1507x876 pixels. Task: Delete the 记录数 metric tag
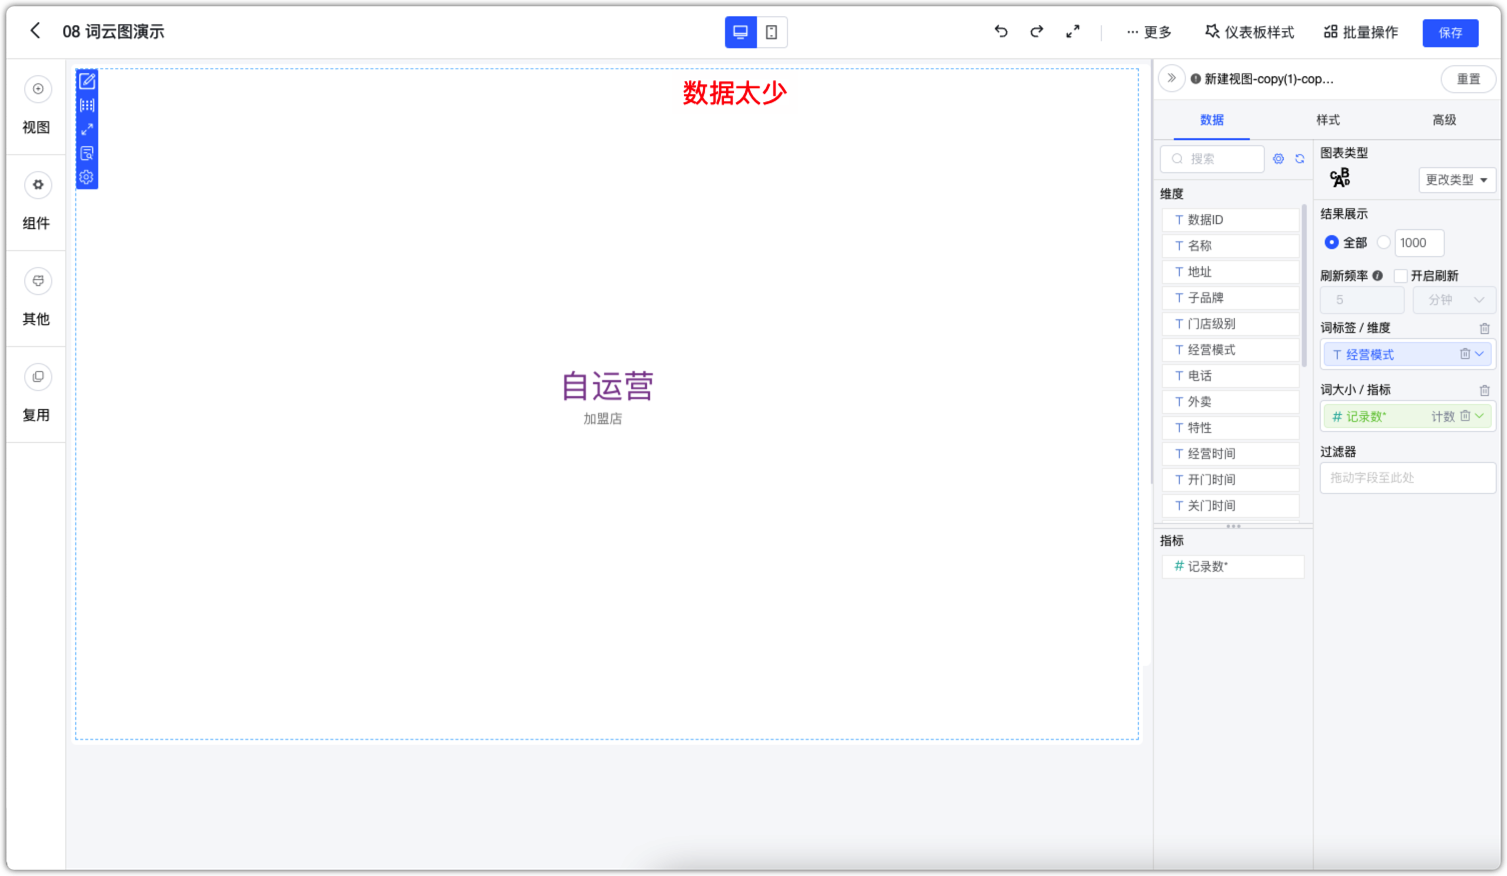pos(1465,416)
